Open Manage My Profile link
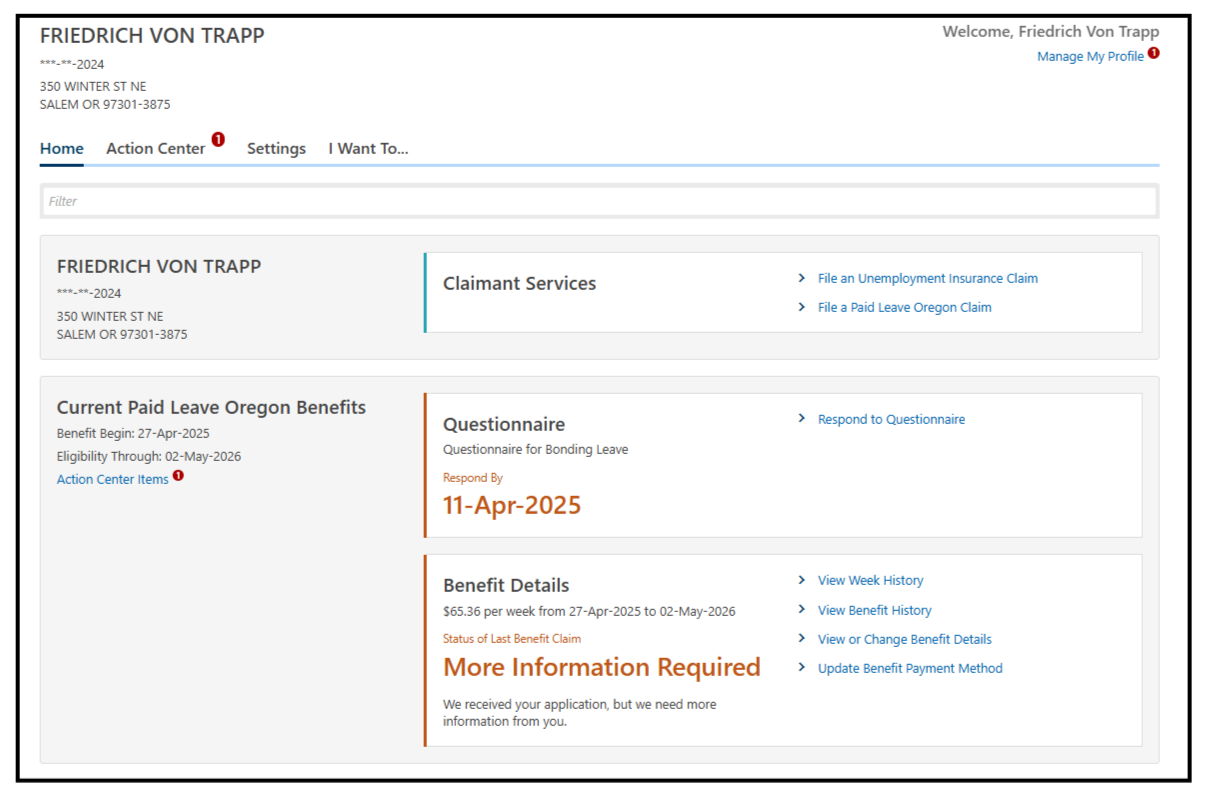The image size is (1219, 809). point(1090,57)
